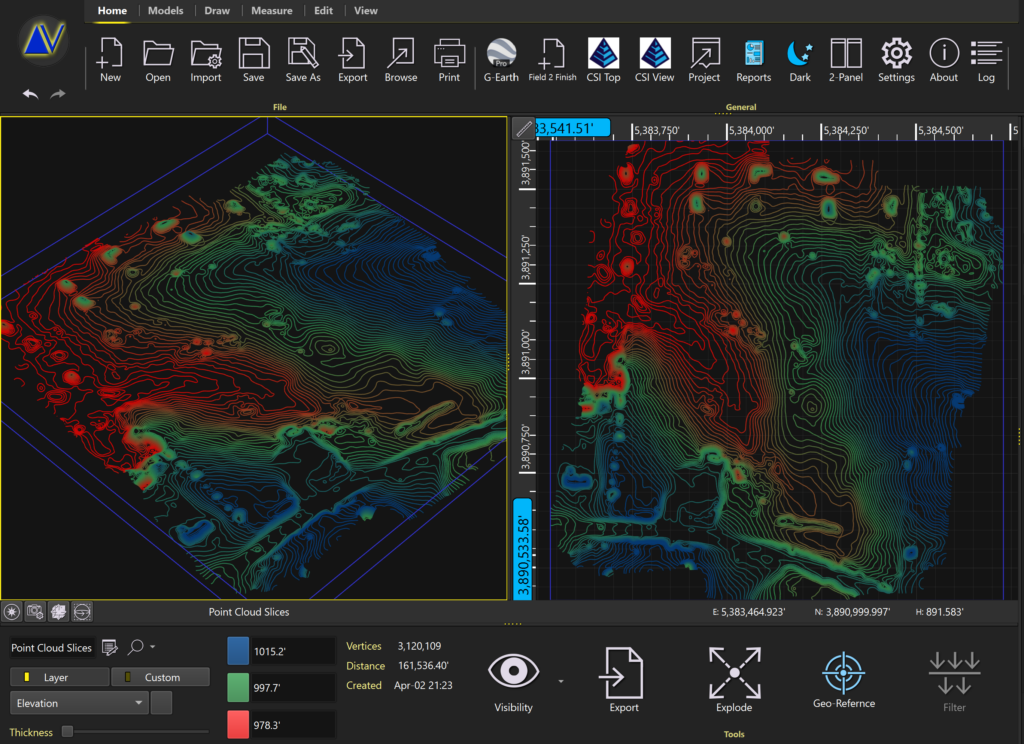The image size is (1024, 744).
Task: Click the blue 1015.2' elevation color swatch
Action: click(x=238, y=651)
